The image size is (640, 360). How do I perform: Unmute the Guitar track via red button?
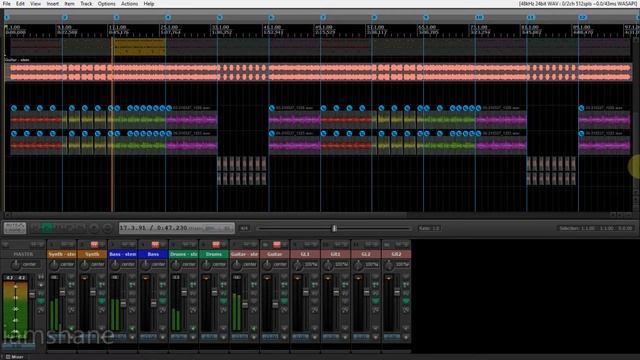pos(277,244)
